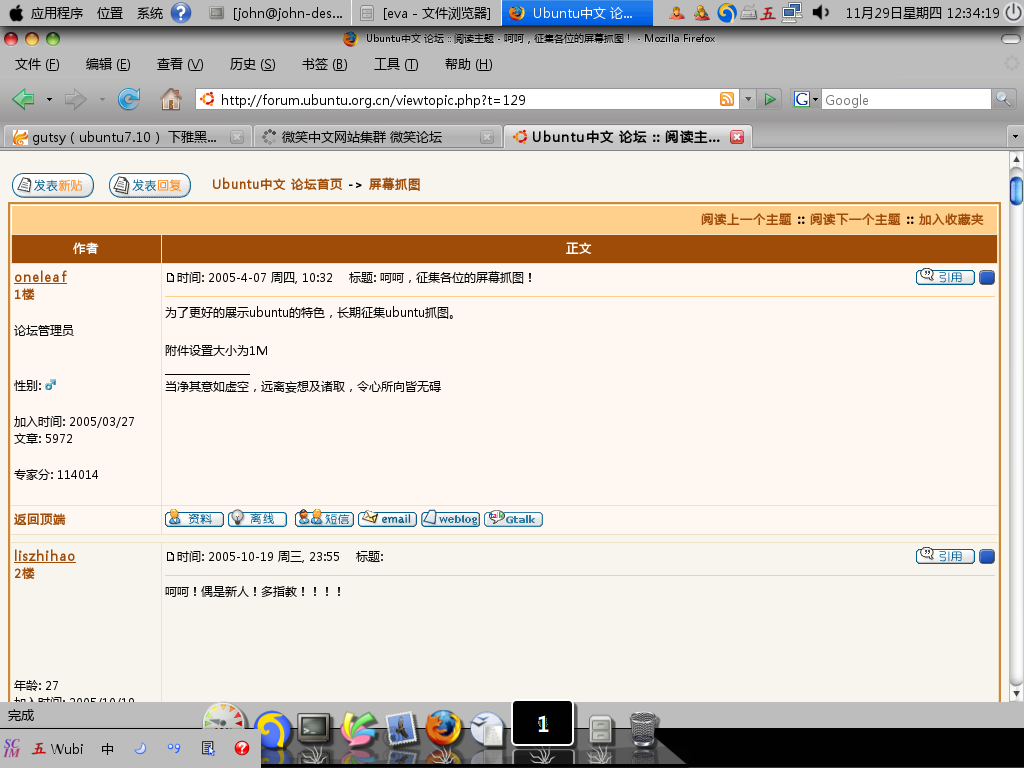1024x768 pixels.
Task: Click the single-person buddy icon in the tray
Action: (x=677, y=12)
